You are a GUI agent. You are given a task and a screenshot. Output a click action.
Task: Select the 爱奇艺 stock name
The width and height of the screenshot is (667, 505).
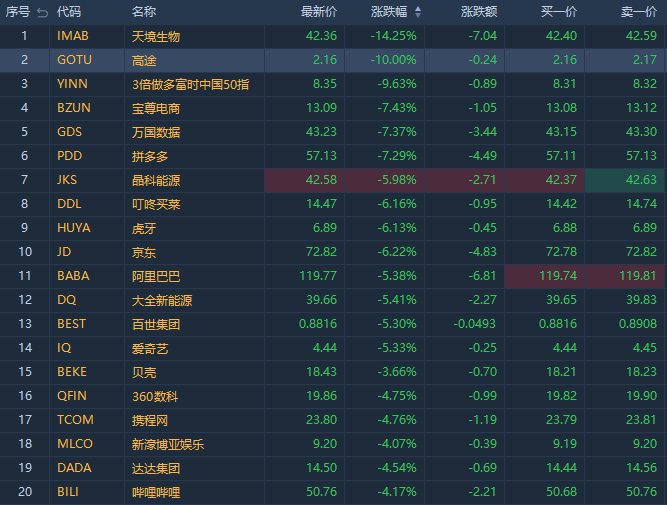coord(150,348)
